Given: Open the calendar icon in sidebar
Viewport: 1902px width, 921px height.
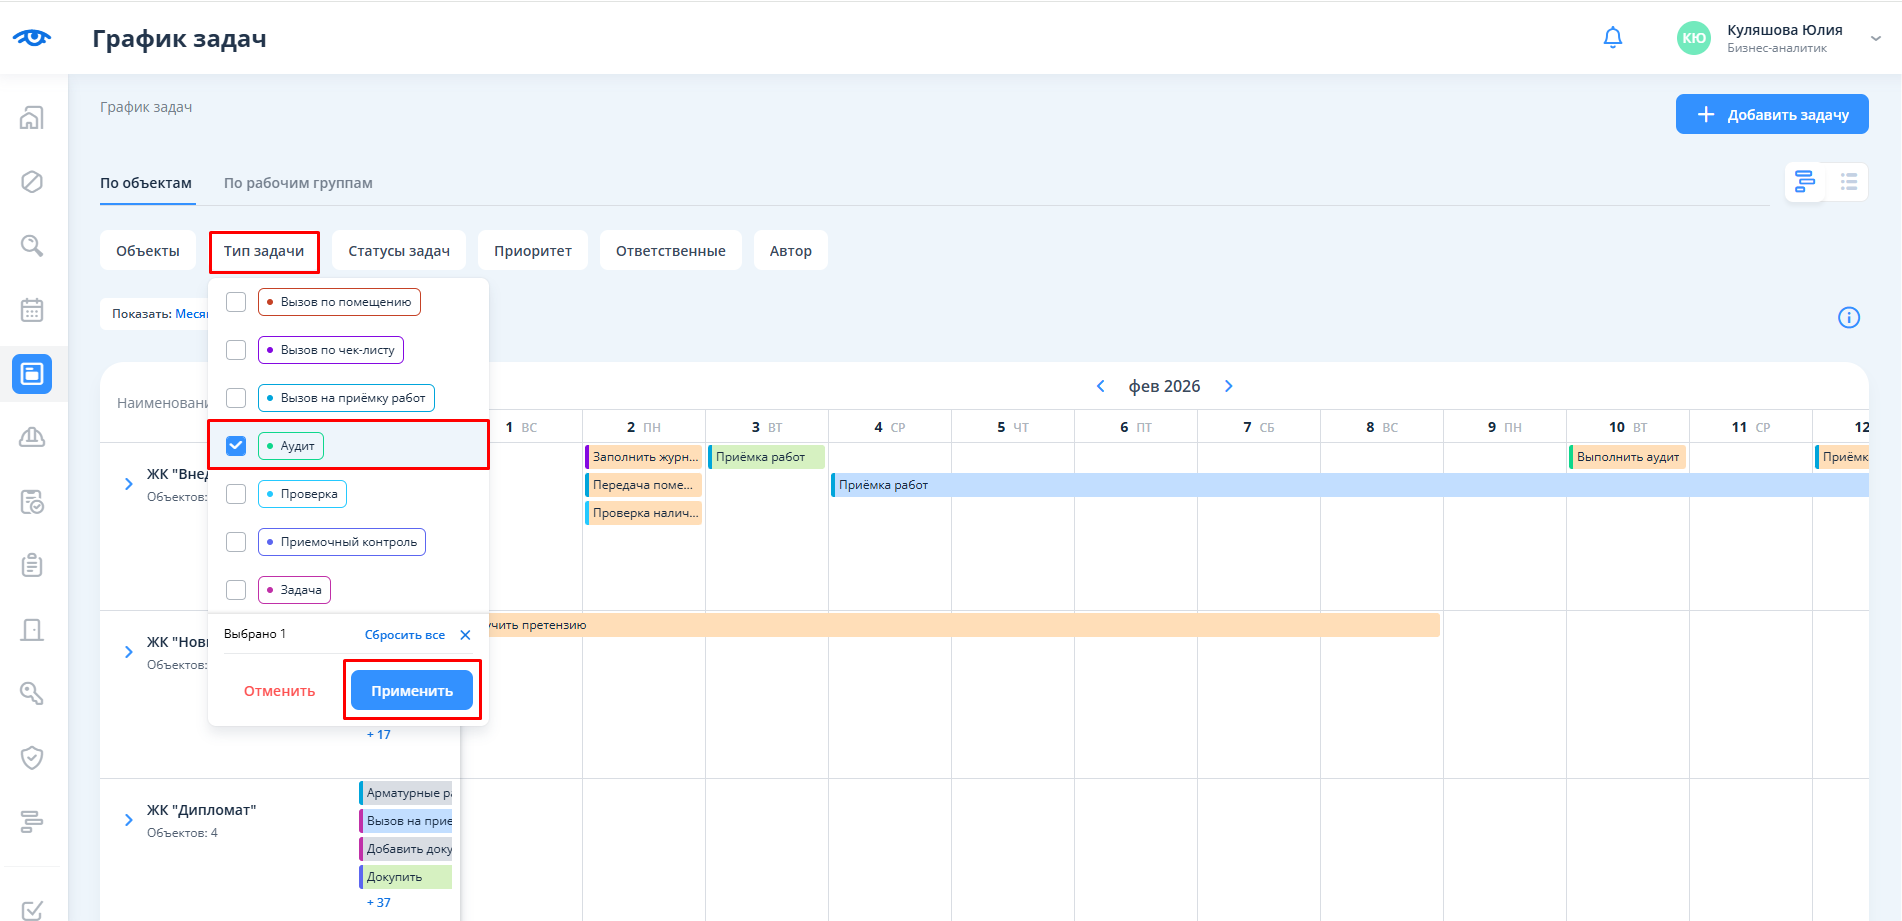Looking at the screenshot, I should point(32,310).
